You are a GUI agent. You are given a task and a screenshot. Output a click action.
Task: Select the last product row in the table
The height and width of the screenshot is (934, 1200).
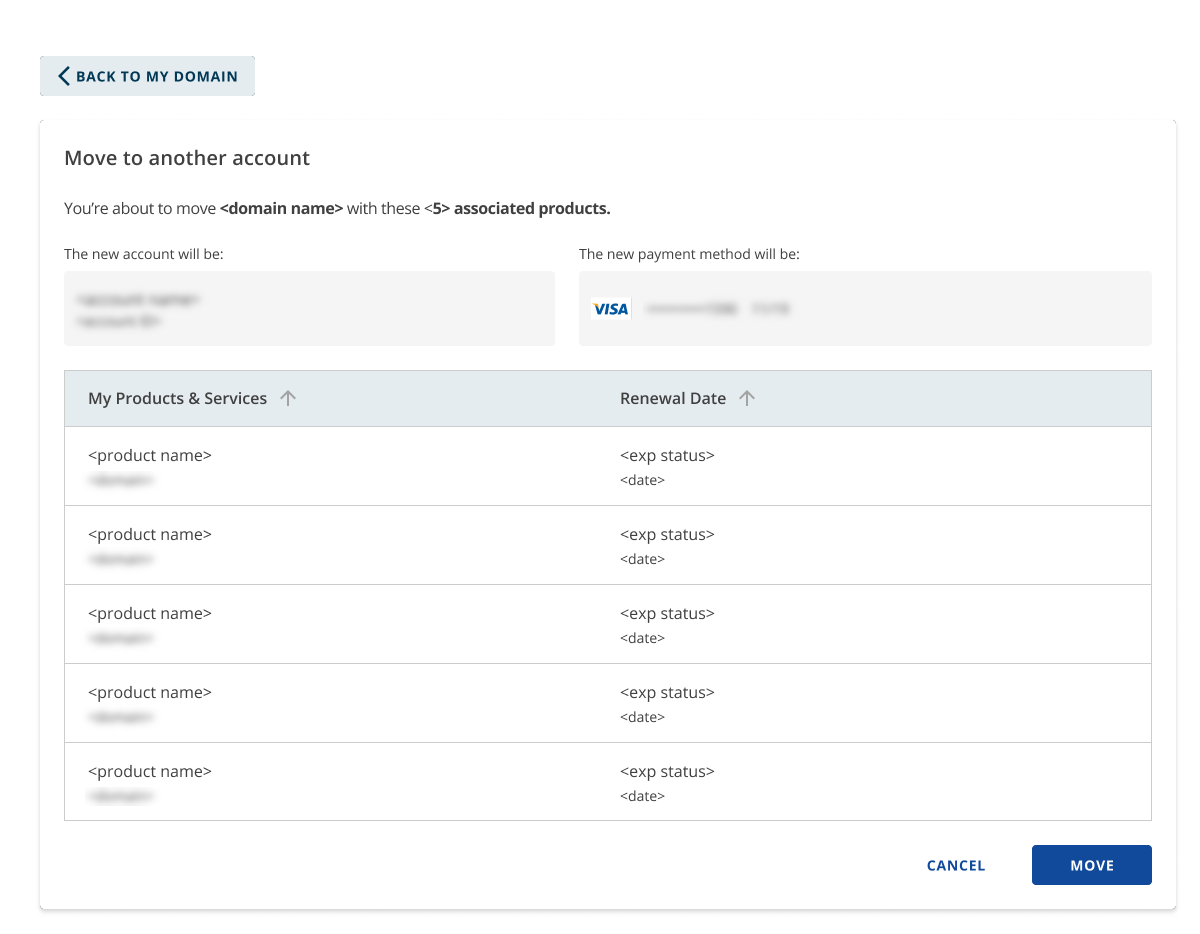(150, 771)
